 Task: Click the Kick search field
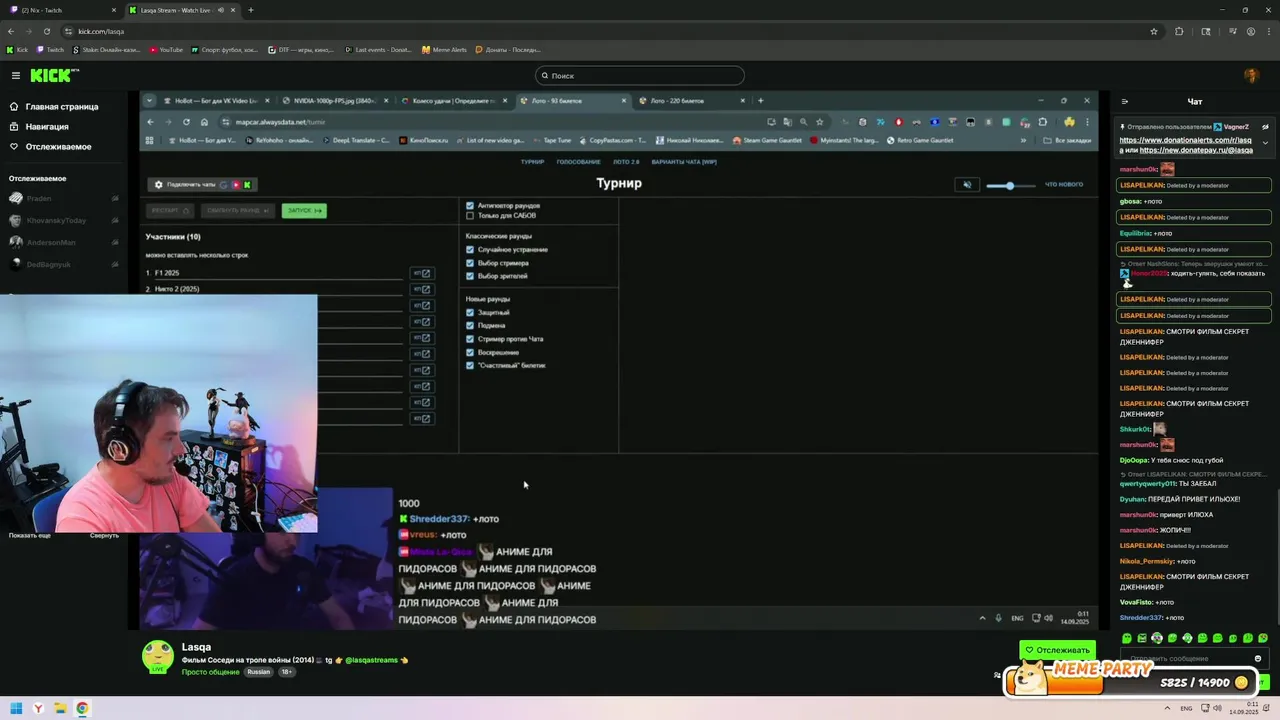640,75
